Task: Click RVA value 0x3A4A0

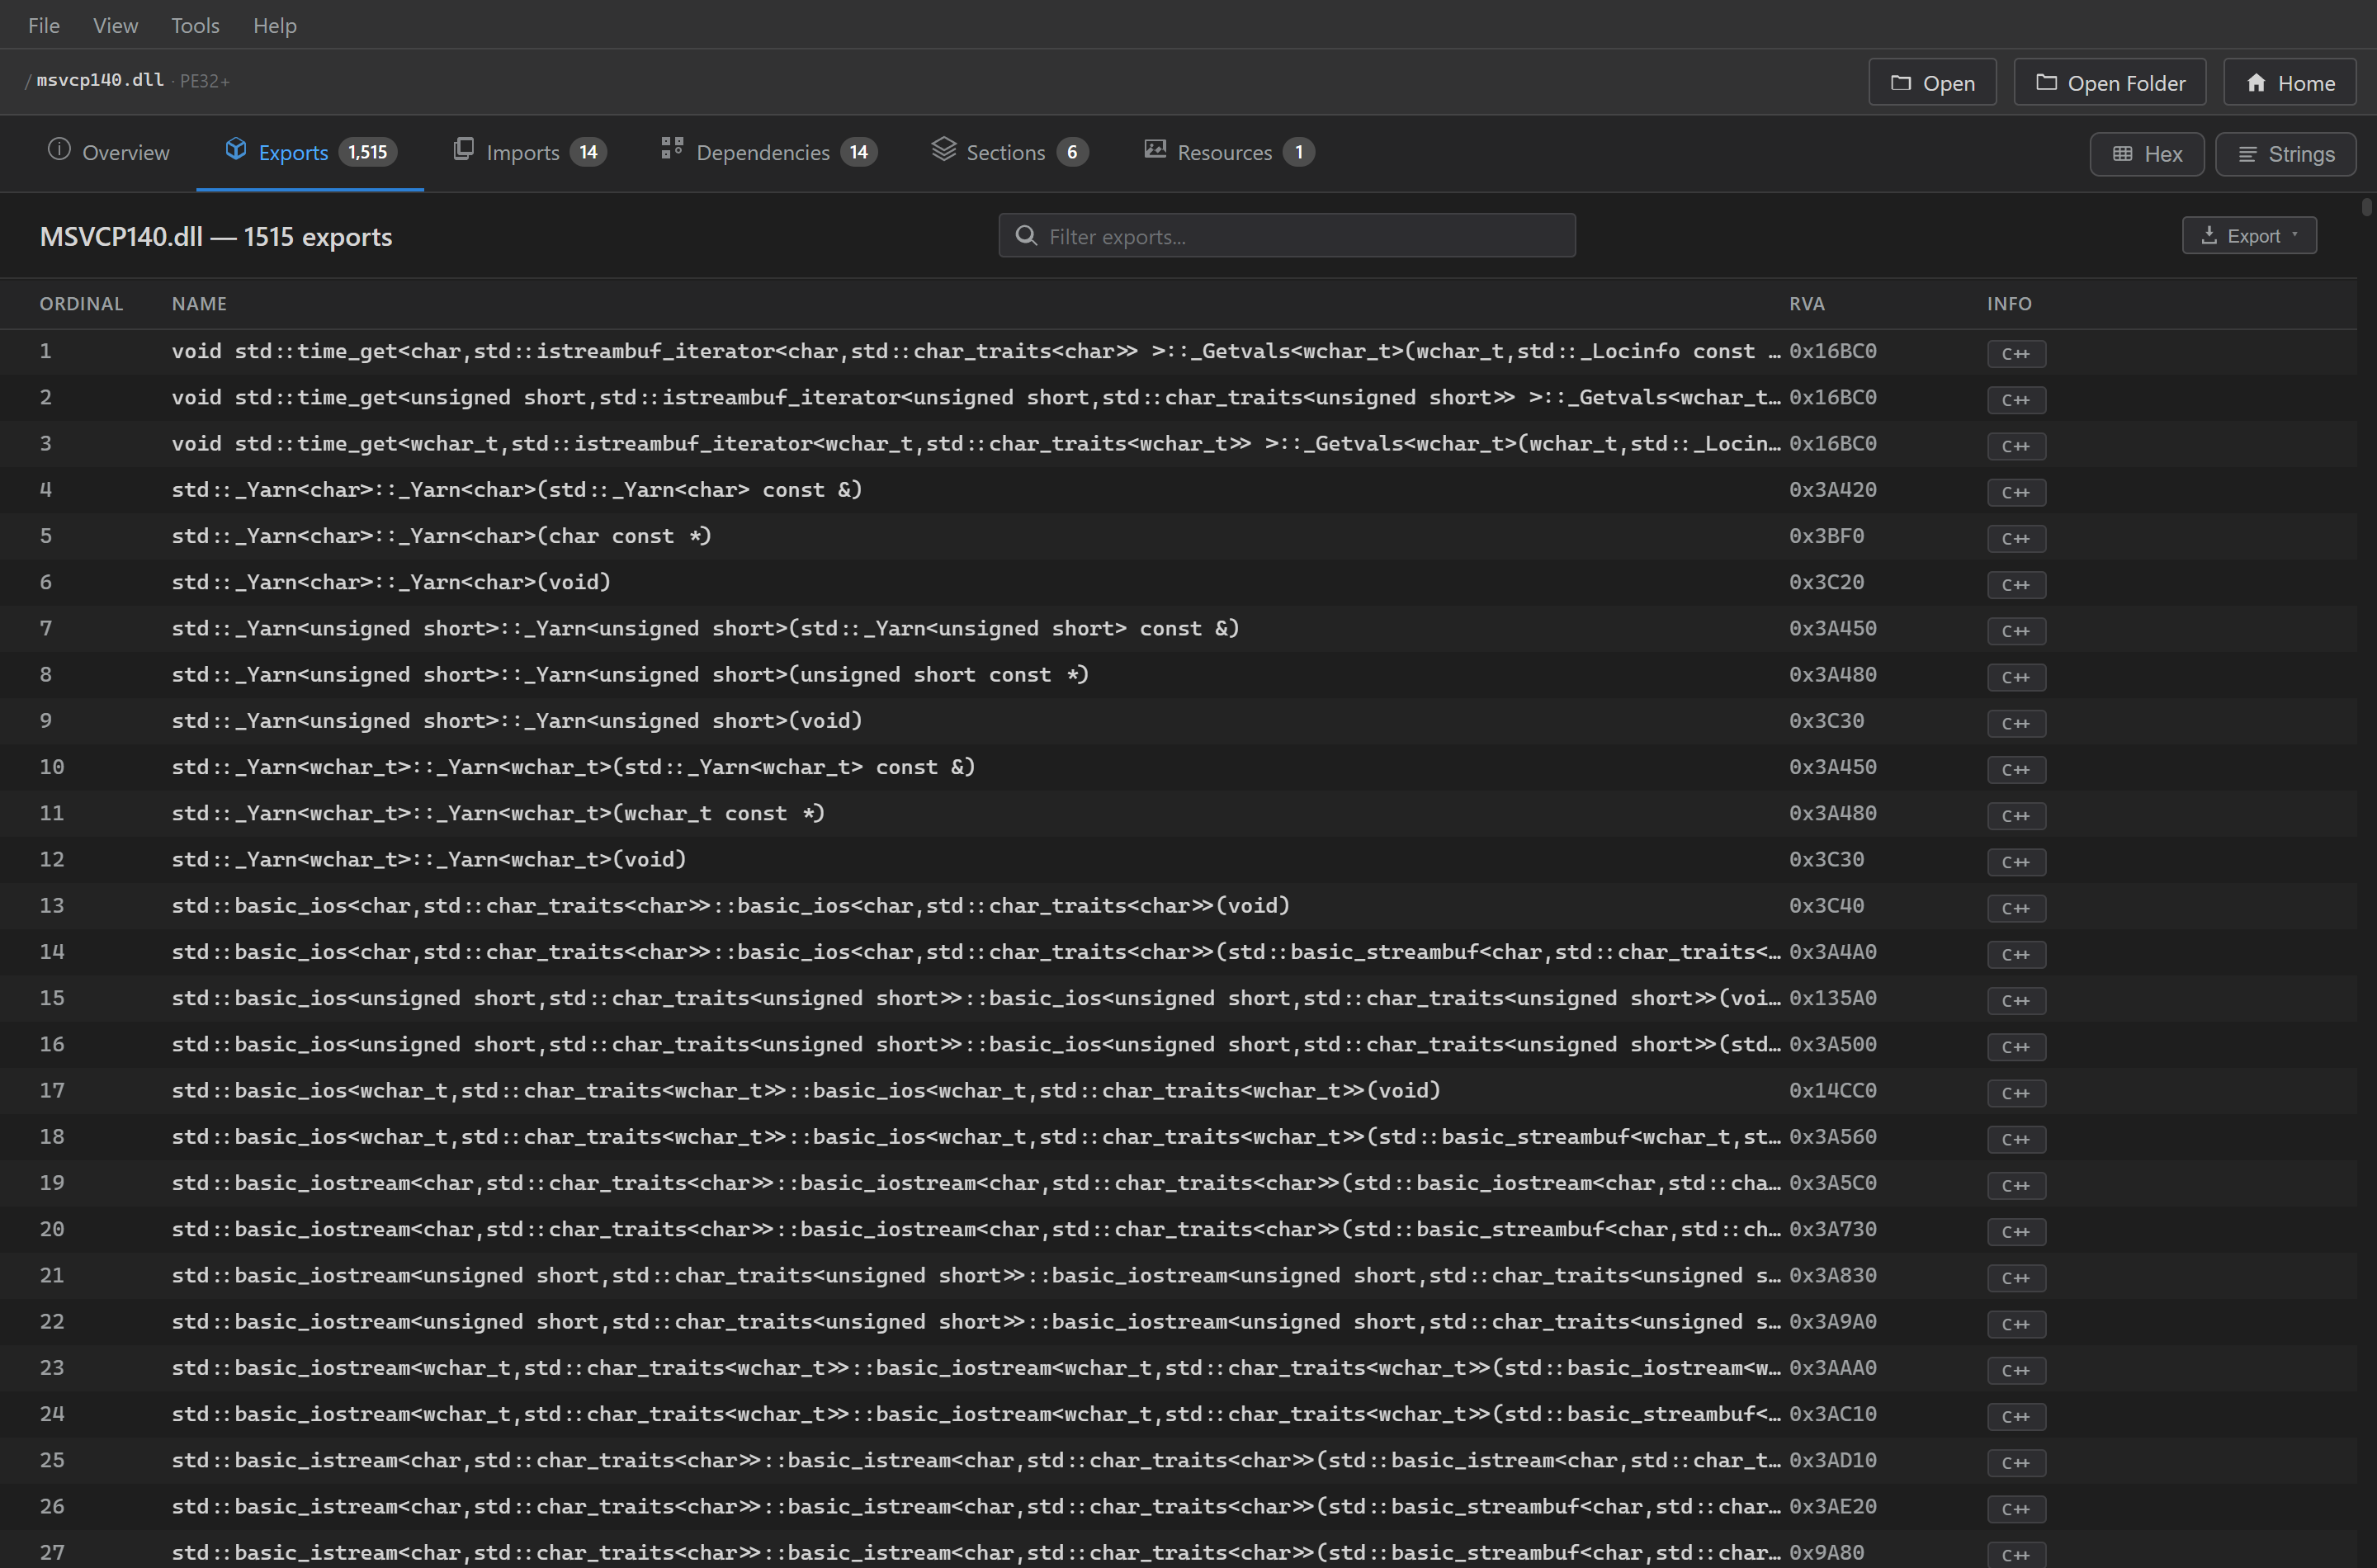Action: (x=1833, y=952)
